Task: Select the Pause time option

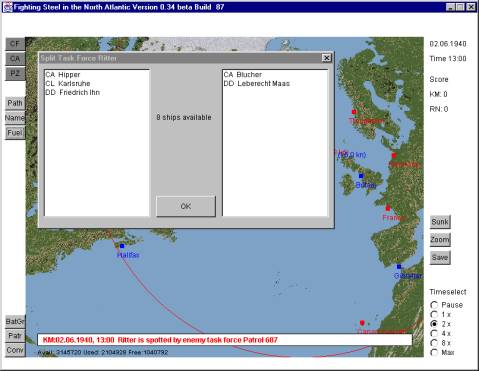Action: point(434,305)
